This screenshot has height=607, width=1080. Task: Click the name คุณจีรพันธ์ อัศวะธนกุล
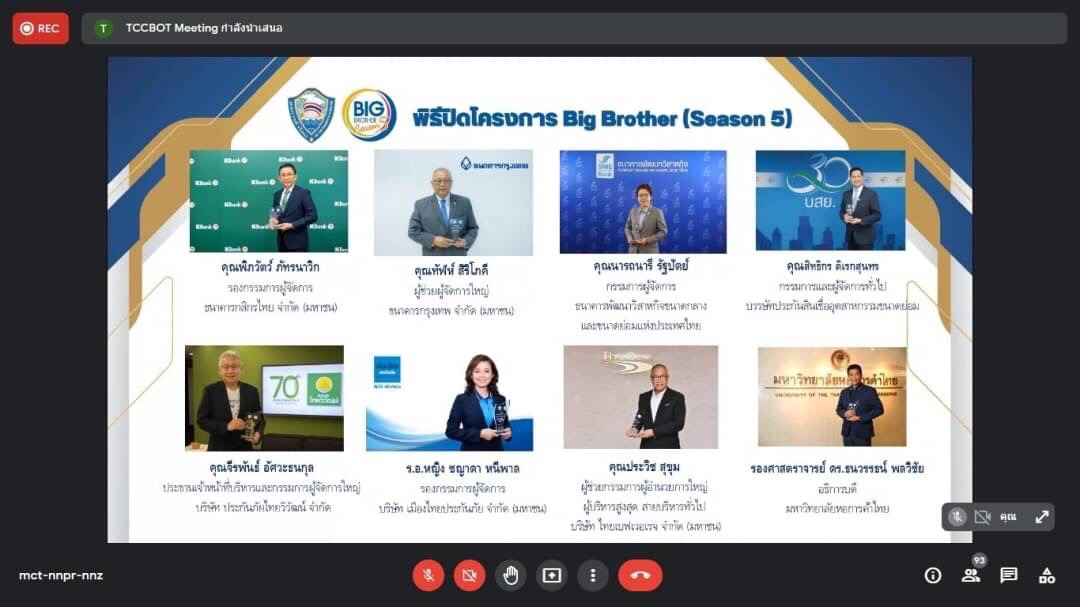[262, 468]
